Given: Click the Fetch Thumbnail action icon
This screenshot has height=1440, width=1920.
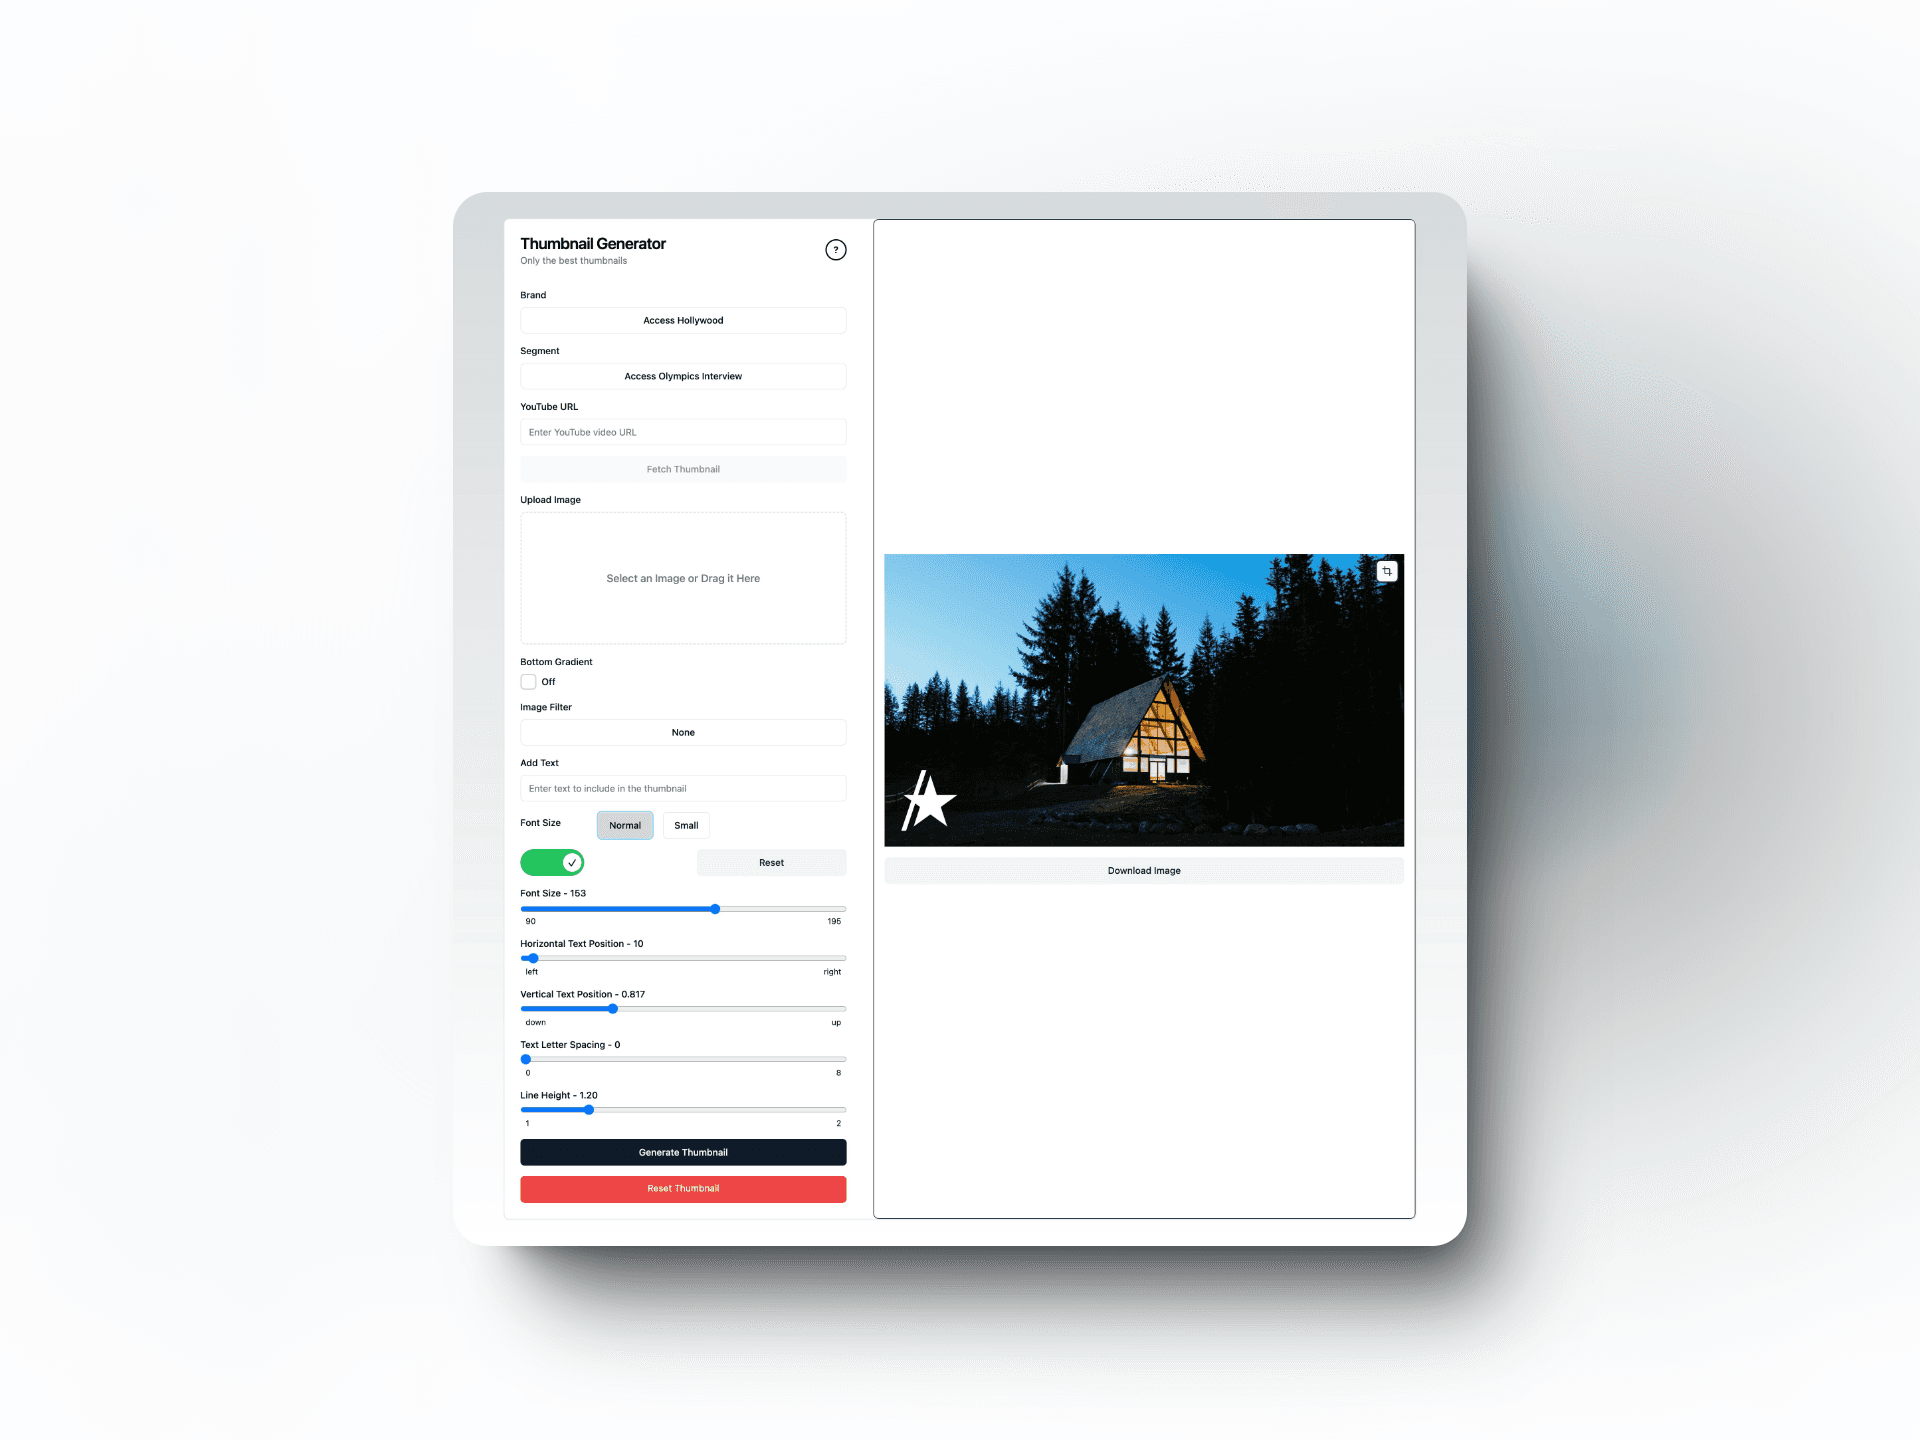Looking at the screenshot, I should pos(682,467).
